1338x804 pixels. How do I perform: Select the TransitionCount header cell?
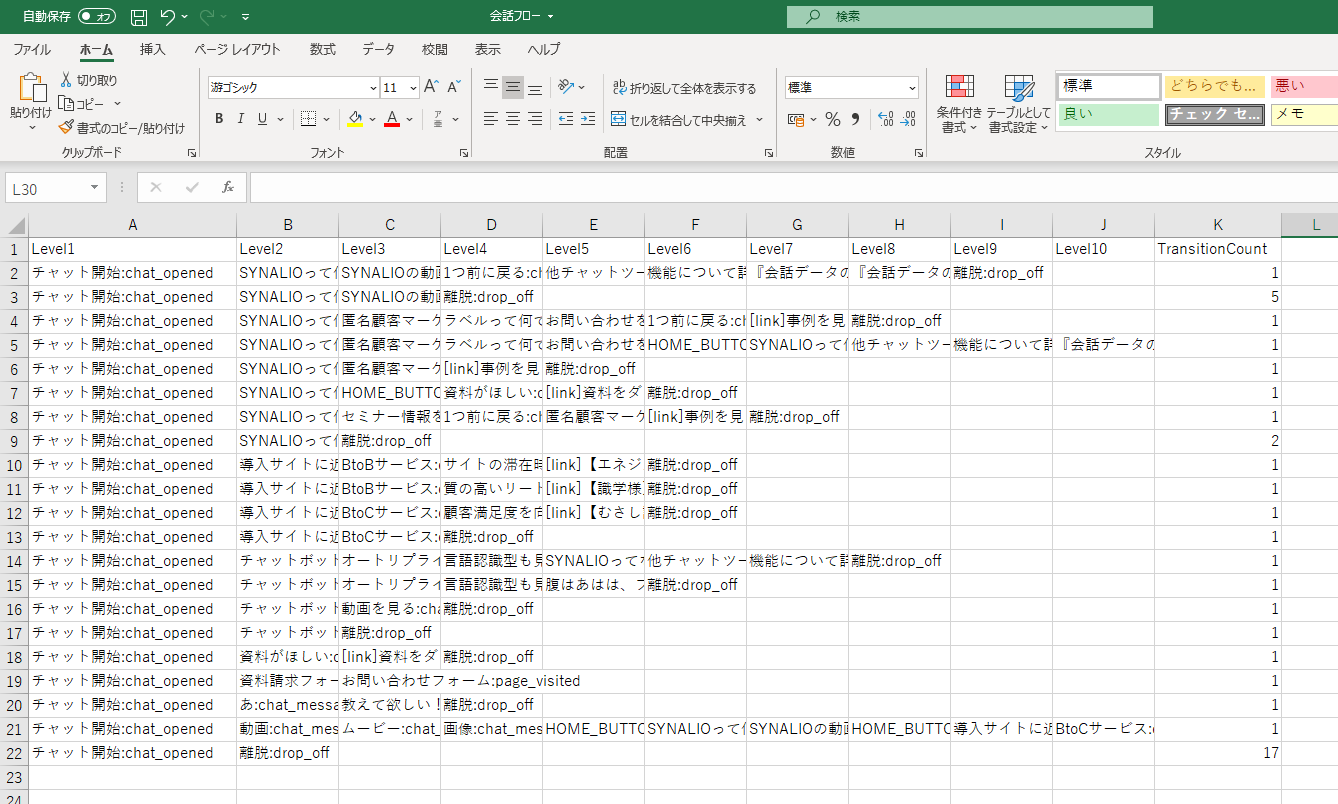(x=1217, y=249)
